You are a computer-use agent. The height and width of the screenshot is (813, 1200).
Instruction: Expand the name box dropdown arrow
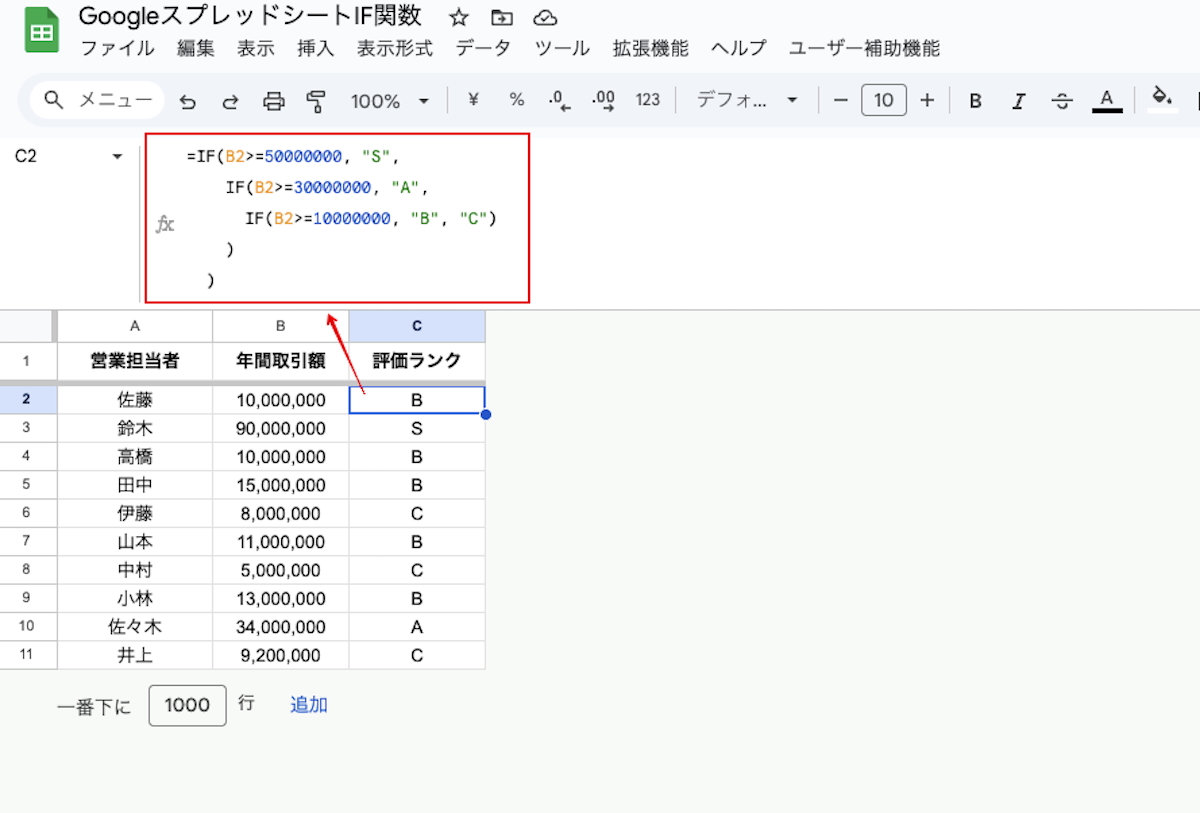pos(117,157)
